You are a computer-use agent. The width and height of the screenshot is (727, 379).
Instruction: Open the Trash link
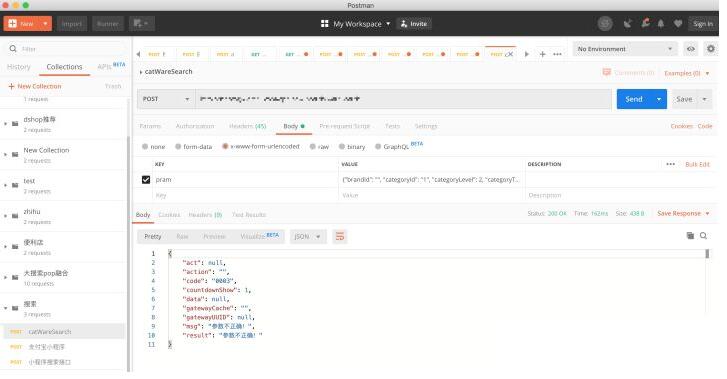tap(113, 86)
